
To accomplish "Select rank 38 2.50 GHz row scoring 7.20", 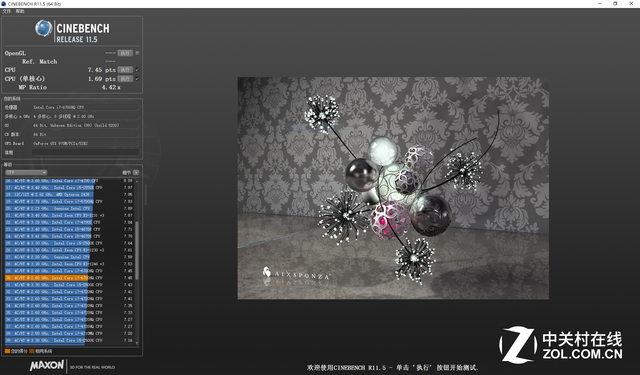I will click(69, 333).
